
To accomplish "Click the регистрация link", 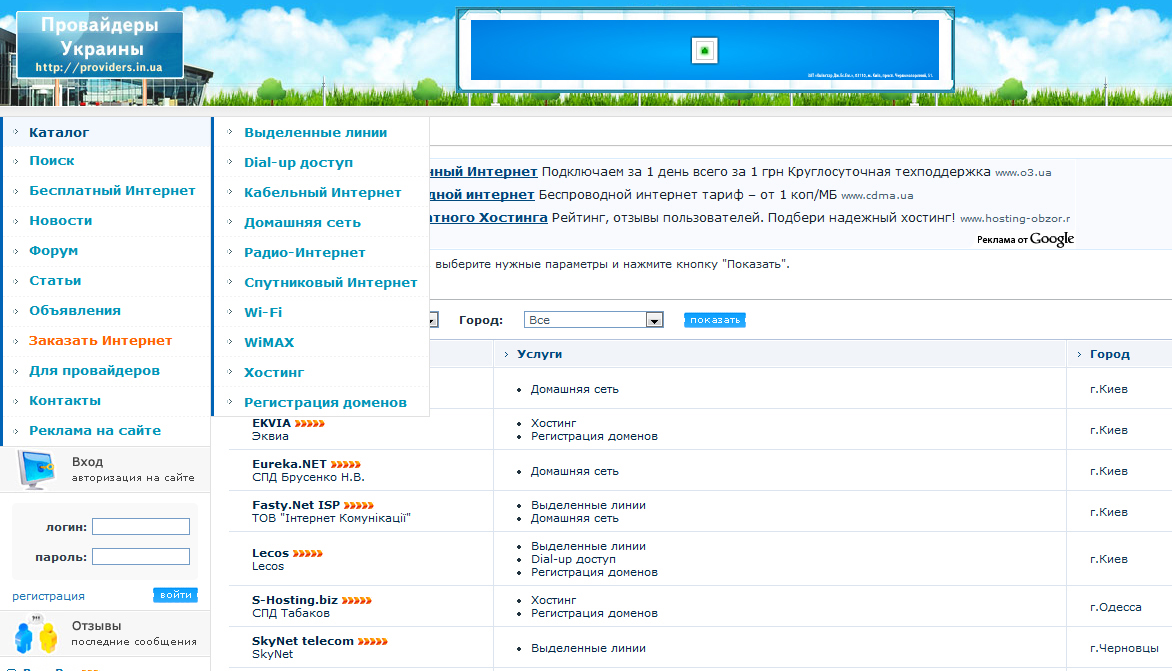I will [x=49, y=596].
